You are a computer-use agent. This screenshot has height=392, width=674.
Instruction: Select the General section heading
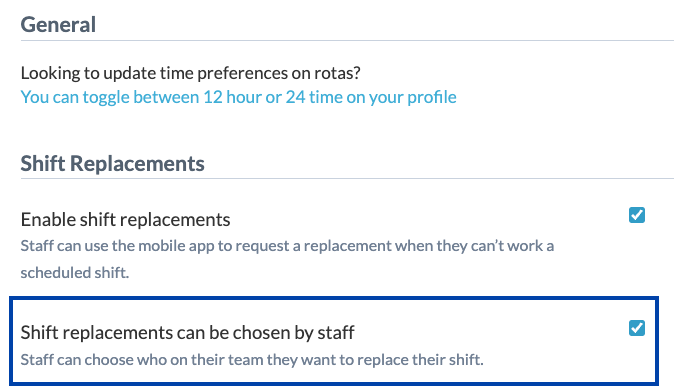pyautogui.click(x=58, y=24)
